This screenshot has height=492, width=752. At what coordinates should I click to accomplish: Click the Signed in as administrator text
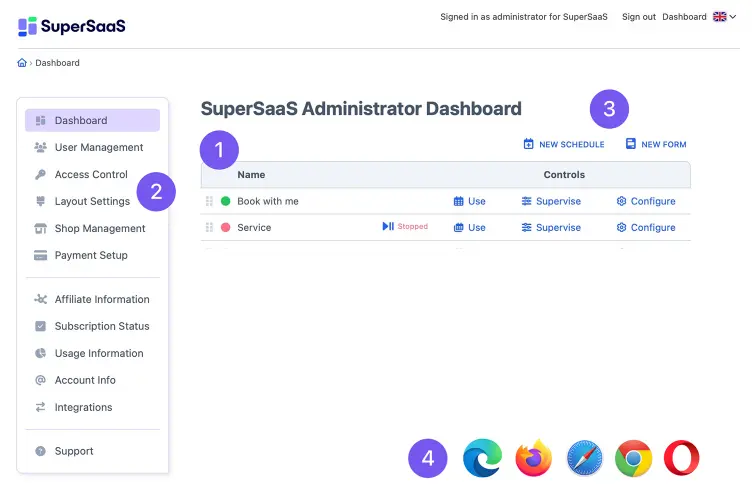pos(524,17)
